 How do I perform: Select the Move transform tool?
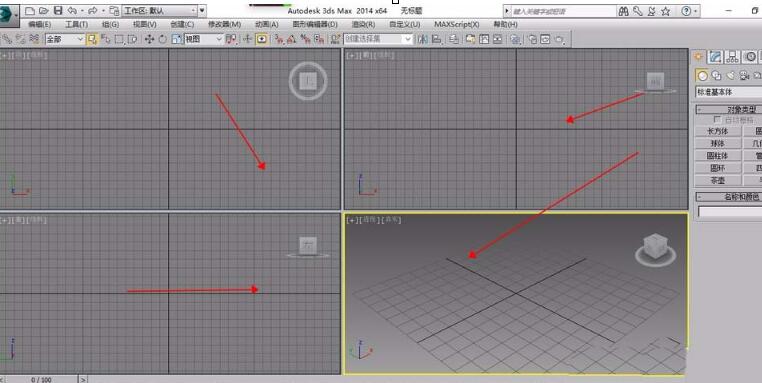point(149,39)
